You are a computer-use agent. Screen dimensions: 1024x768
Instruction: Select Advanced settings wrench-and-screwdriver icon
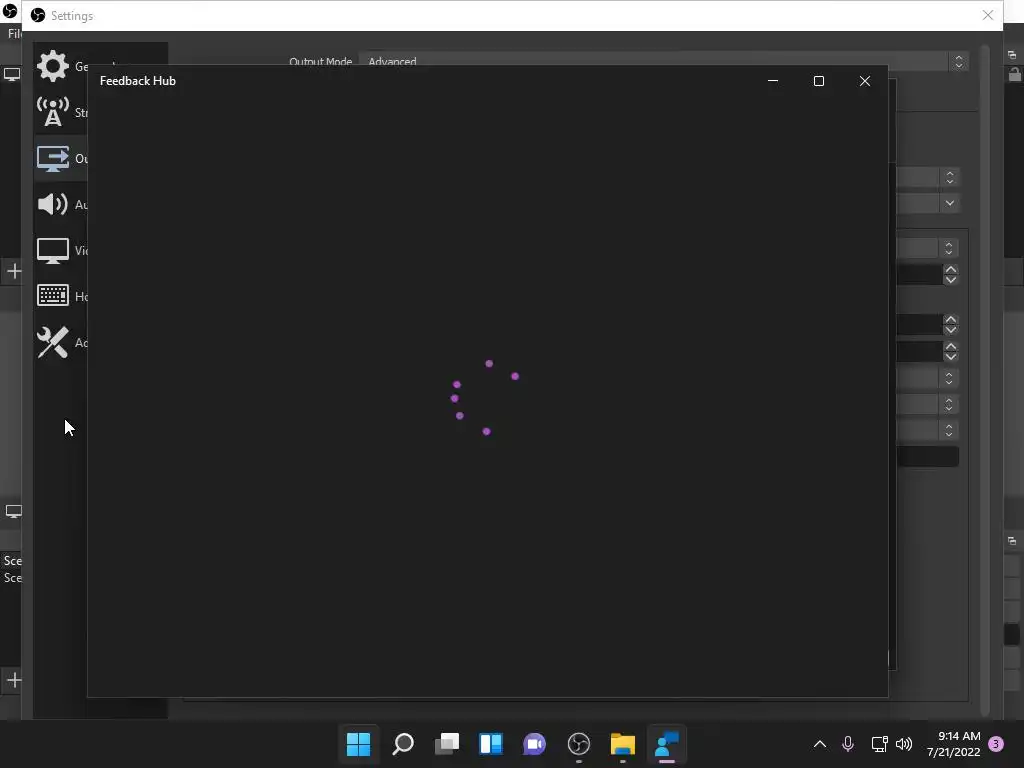pos(52,342)
